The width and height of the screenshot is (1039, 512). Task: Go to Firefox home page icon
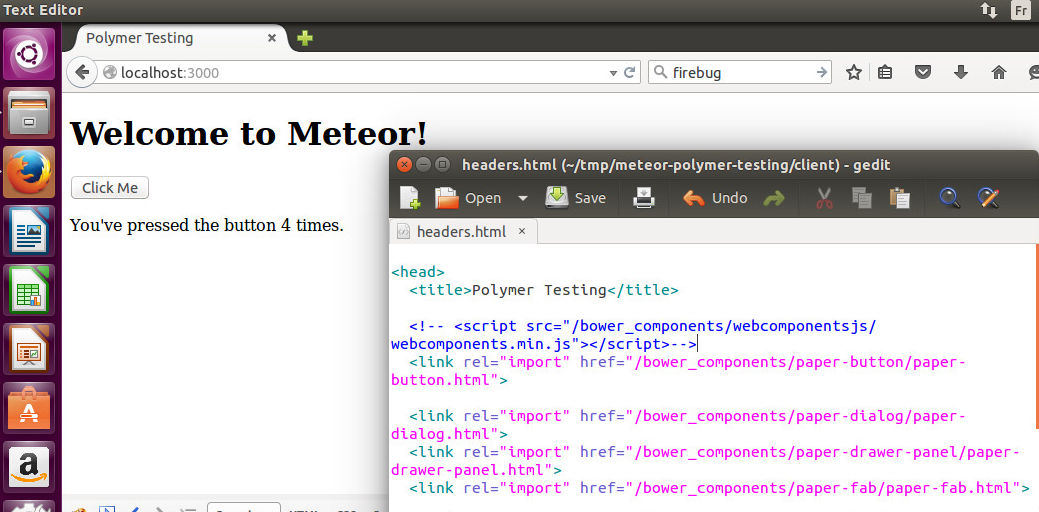(x=999, y=72)
